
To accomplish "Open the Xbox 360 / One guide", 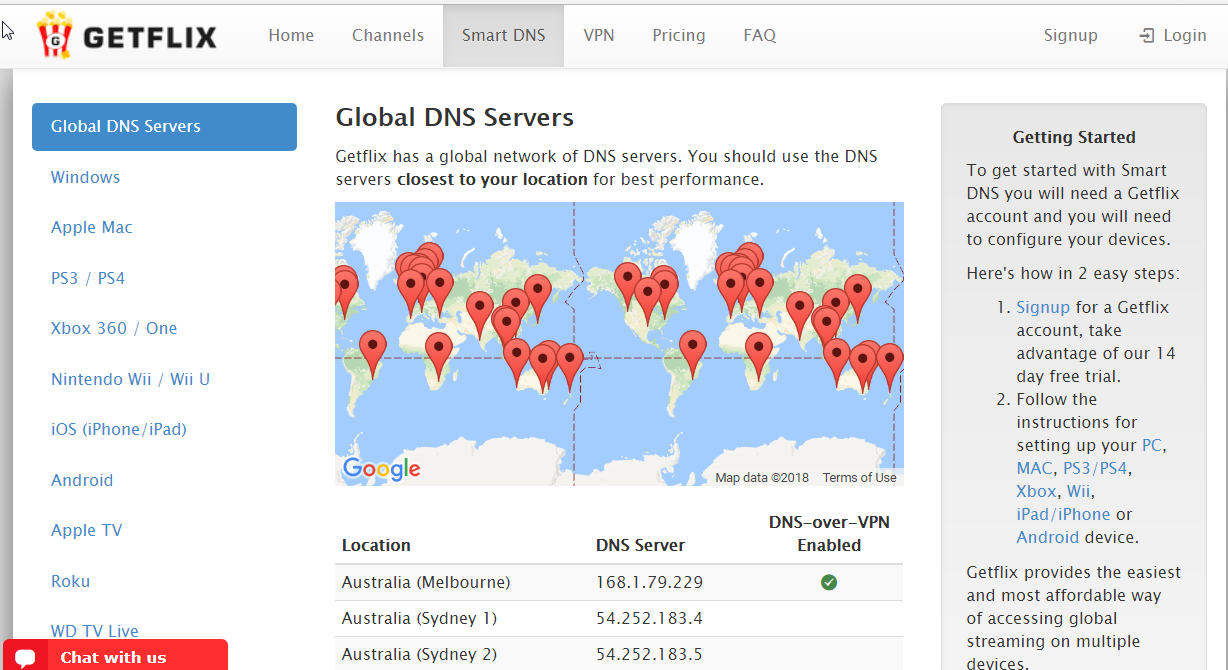I will pyautogui.click(x=114, y=328).
